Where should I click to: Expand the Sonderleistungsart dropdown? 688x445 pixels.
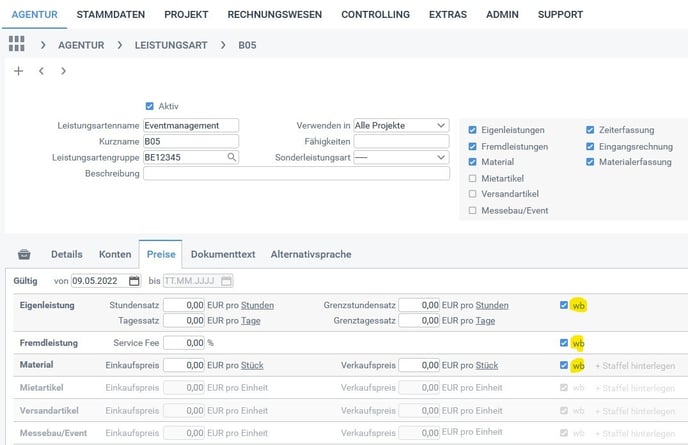click(400, 158)
